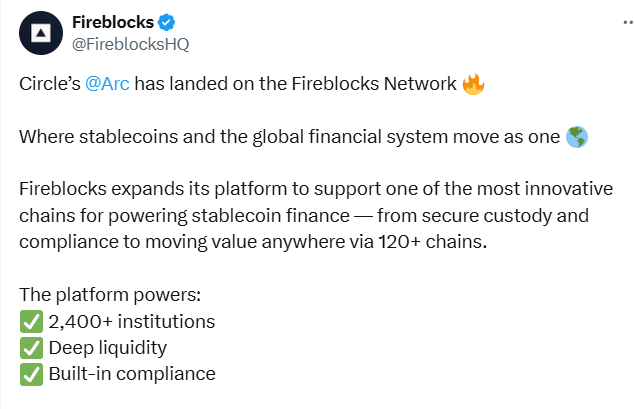Select the 'Built-in compliance' text
Screen dimensions: 634x409
point(132,374)
